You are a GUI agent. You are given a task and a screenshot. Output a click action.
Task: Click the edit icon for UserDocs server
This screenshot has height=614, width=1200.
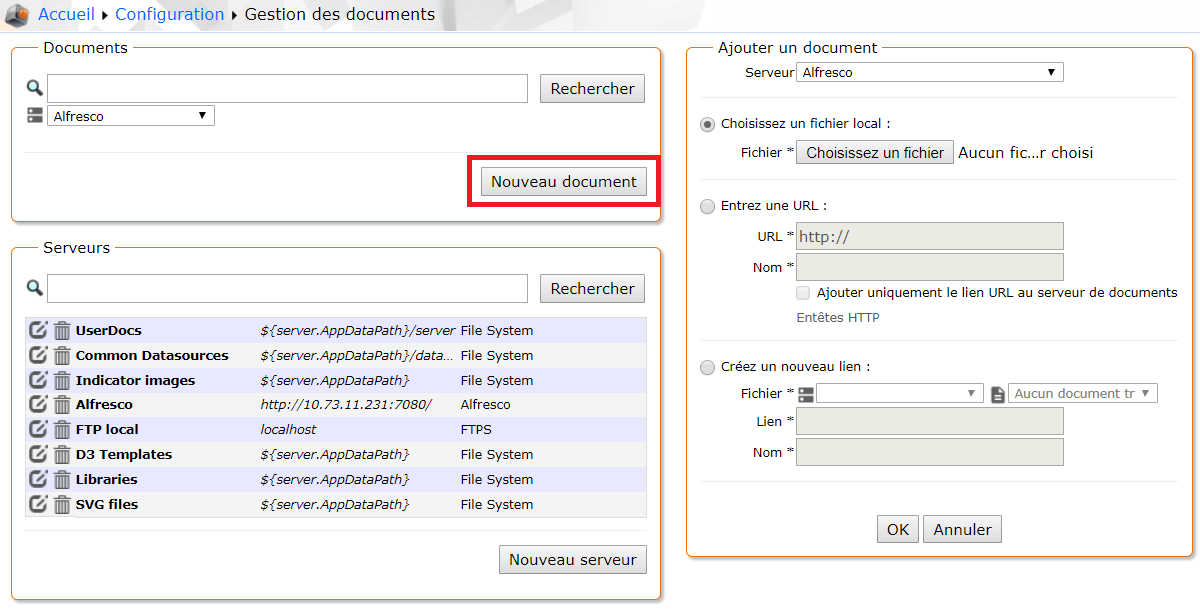38,330
